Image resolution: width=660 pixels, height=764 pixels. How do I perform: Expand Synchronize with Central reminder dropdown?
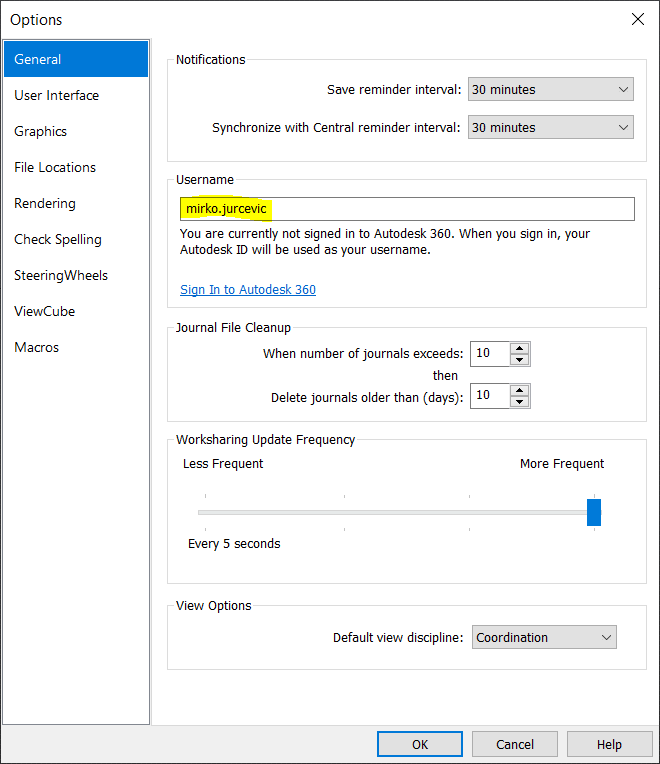[x=551, y=127]
